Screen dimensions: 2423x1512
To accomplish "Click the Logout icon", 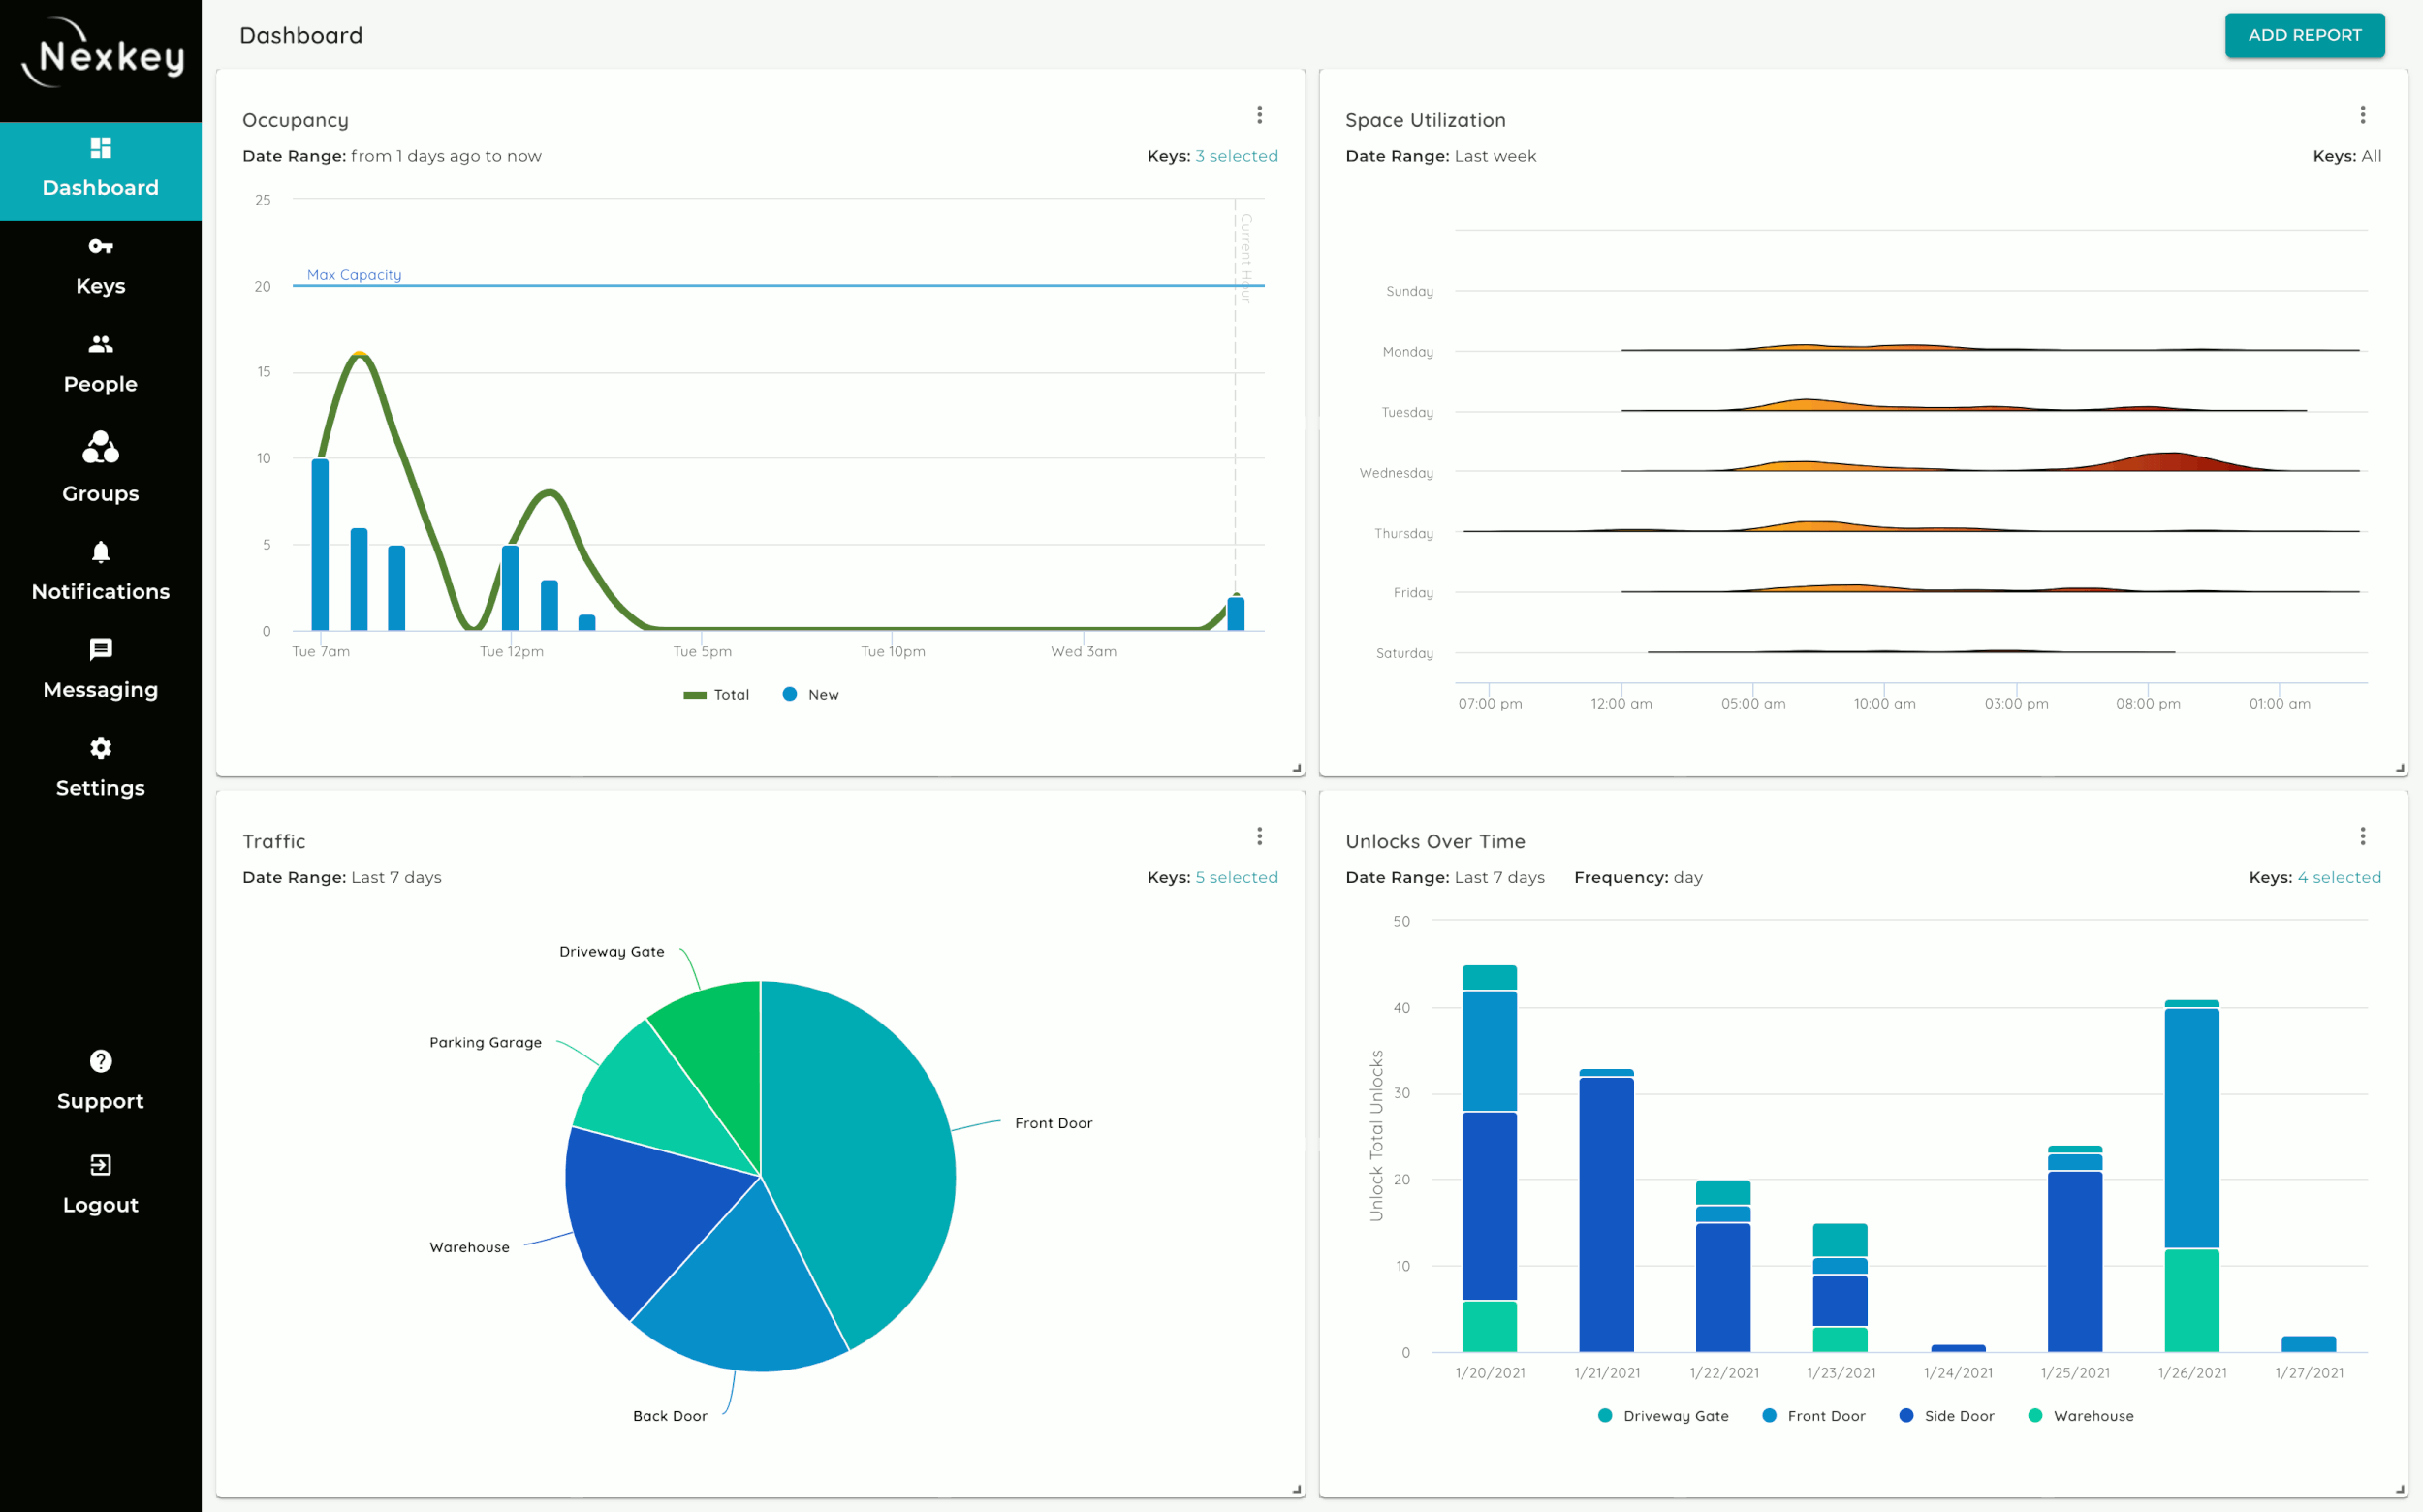I will [x=100, y=1165].
